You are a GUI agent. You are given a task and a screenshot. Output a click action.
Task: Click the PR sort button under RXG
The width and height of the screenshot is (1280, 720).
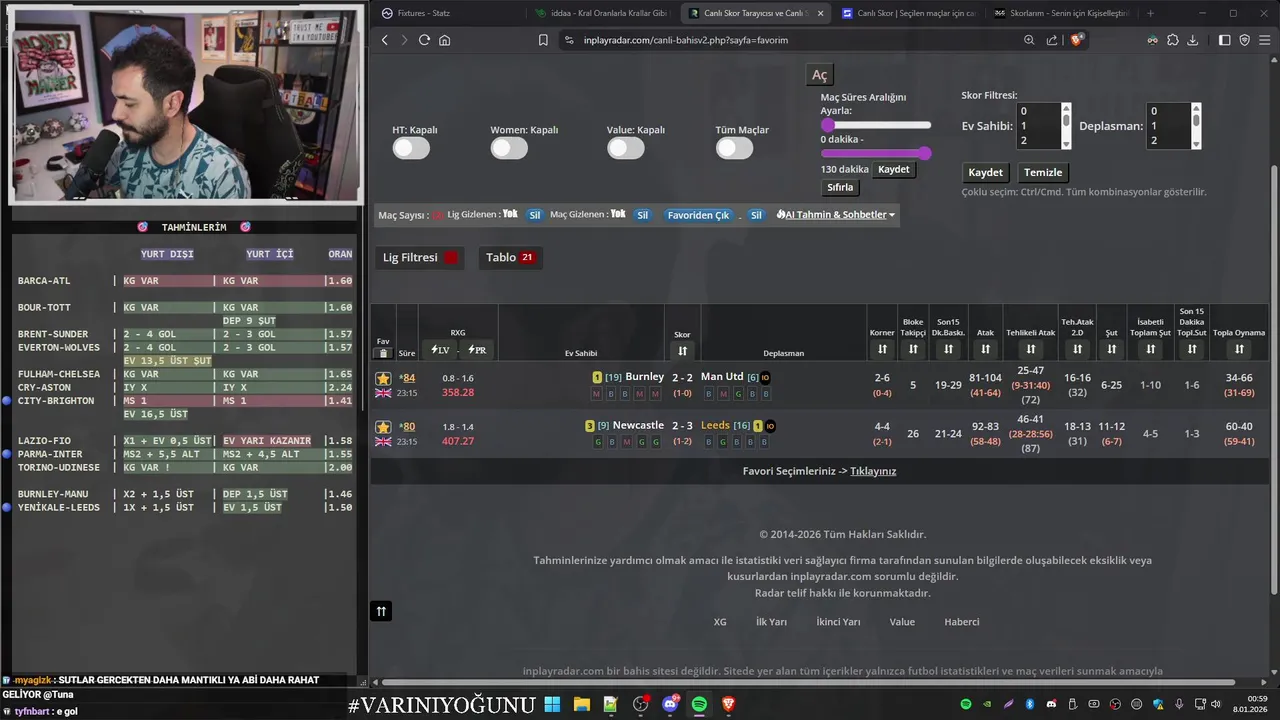477,350
